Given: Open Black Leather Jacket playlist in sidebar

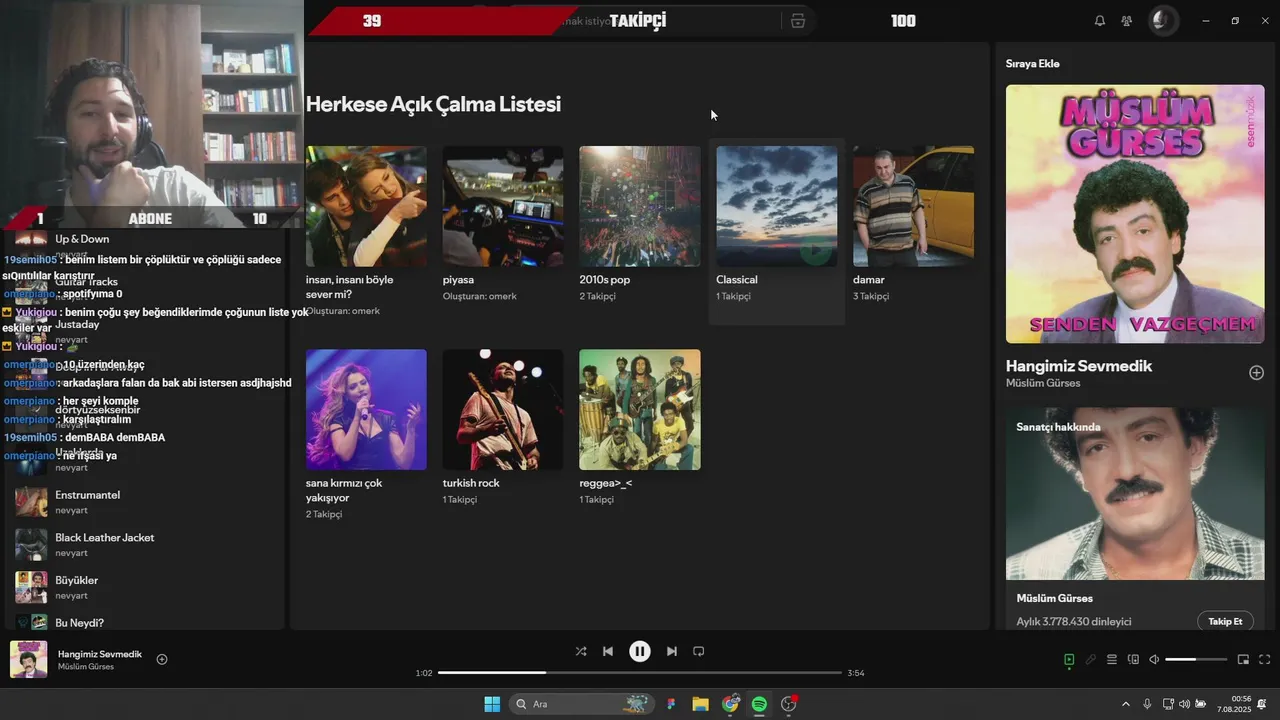Looking at the screenshot, I should pyautogui.click(x=145, y=545).
